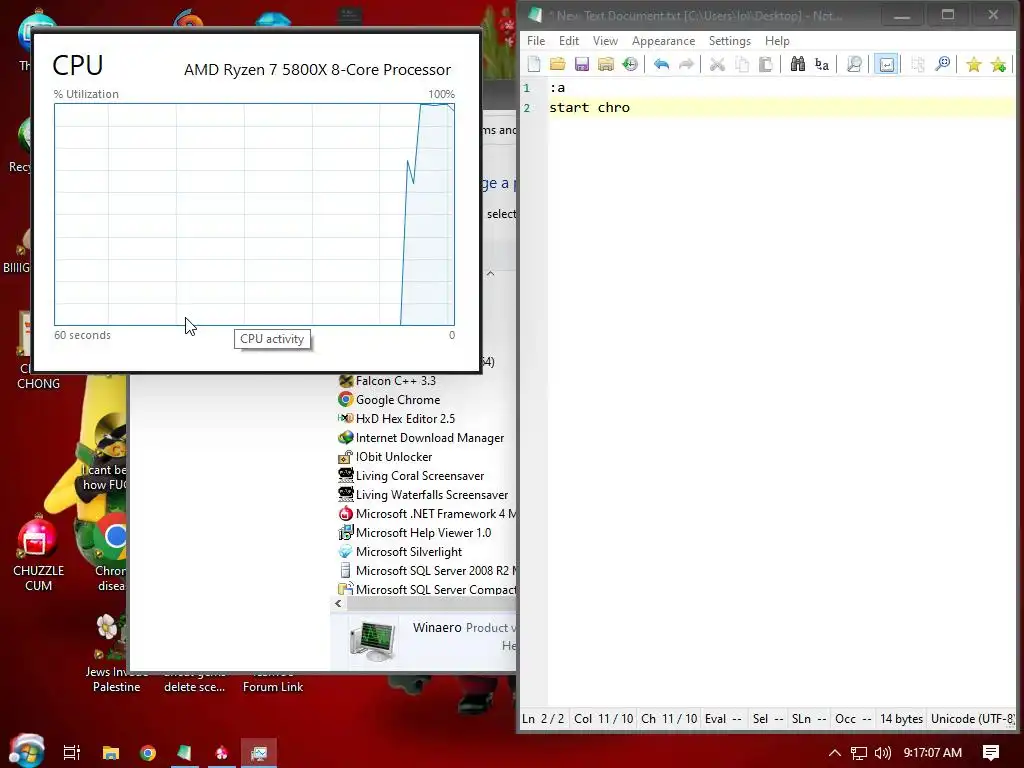Open the Start menu orb
Viewport: 1024px width, 768px height.
click(26, 751)
